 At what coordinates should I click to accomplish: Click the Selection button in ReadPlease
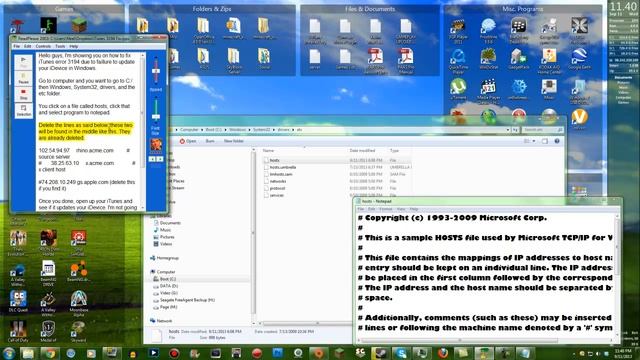click(23, 111)
